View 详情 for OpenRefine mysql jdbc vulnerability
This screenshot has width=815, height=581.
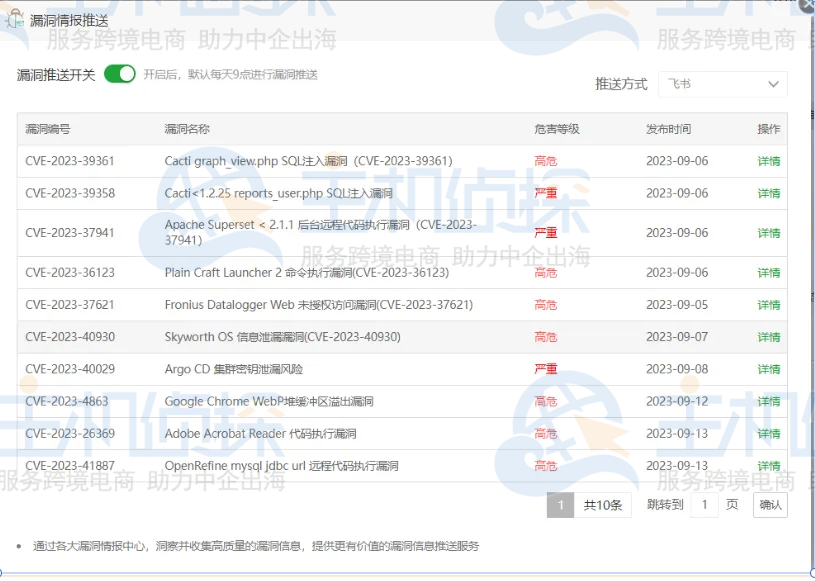point(771,465)
